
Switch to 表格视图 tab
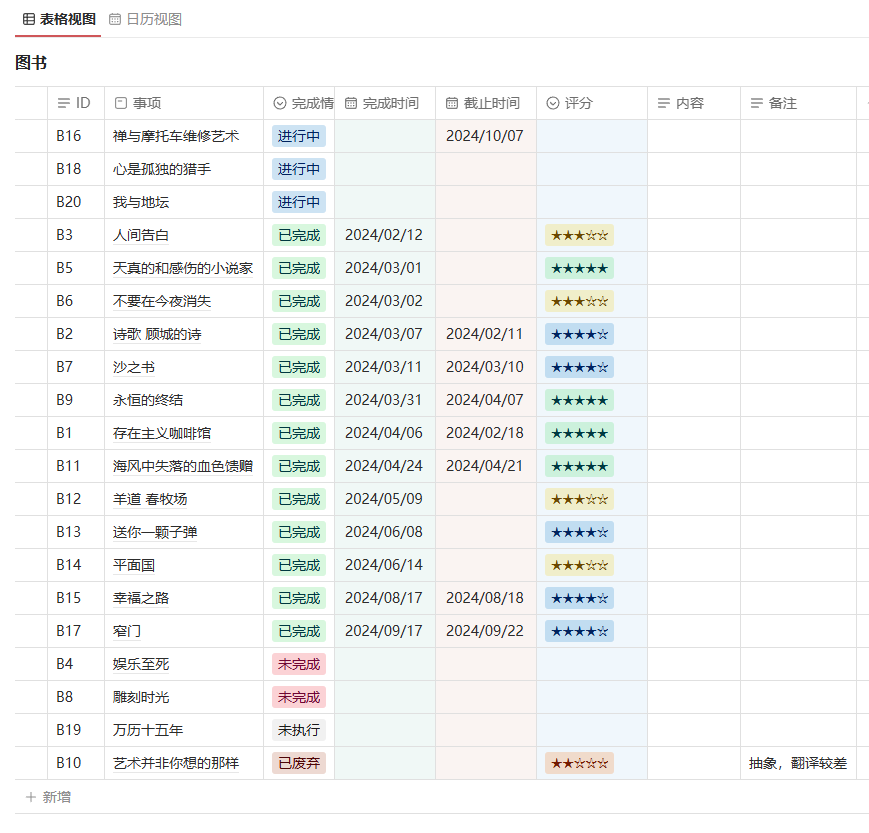click(x=59, y=19)
